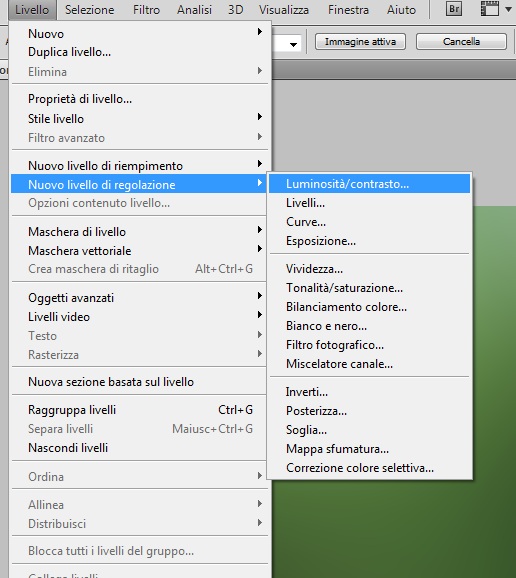516x578 pixels.
Task: Select Vividezza... adjustment
Action: click(369, 269)
